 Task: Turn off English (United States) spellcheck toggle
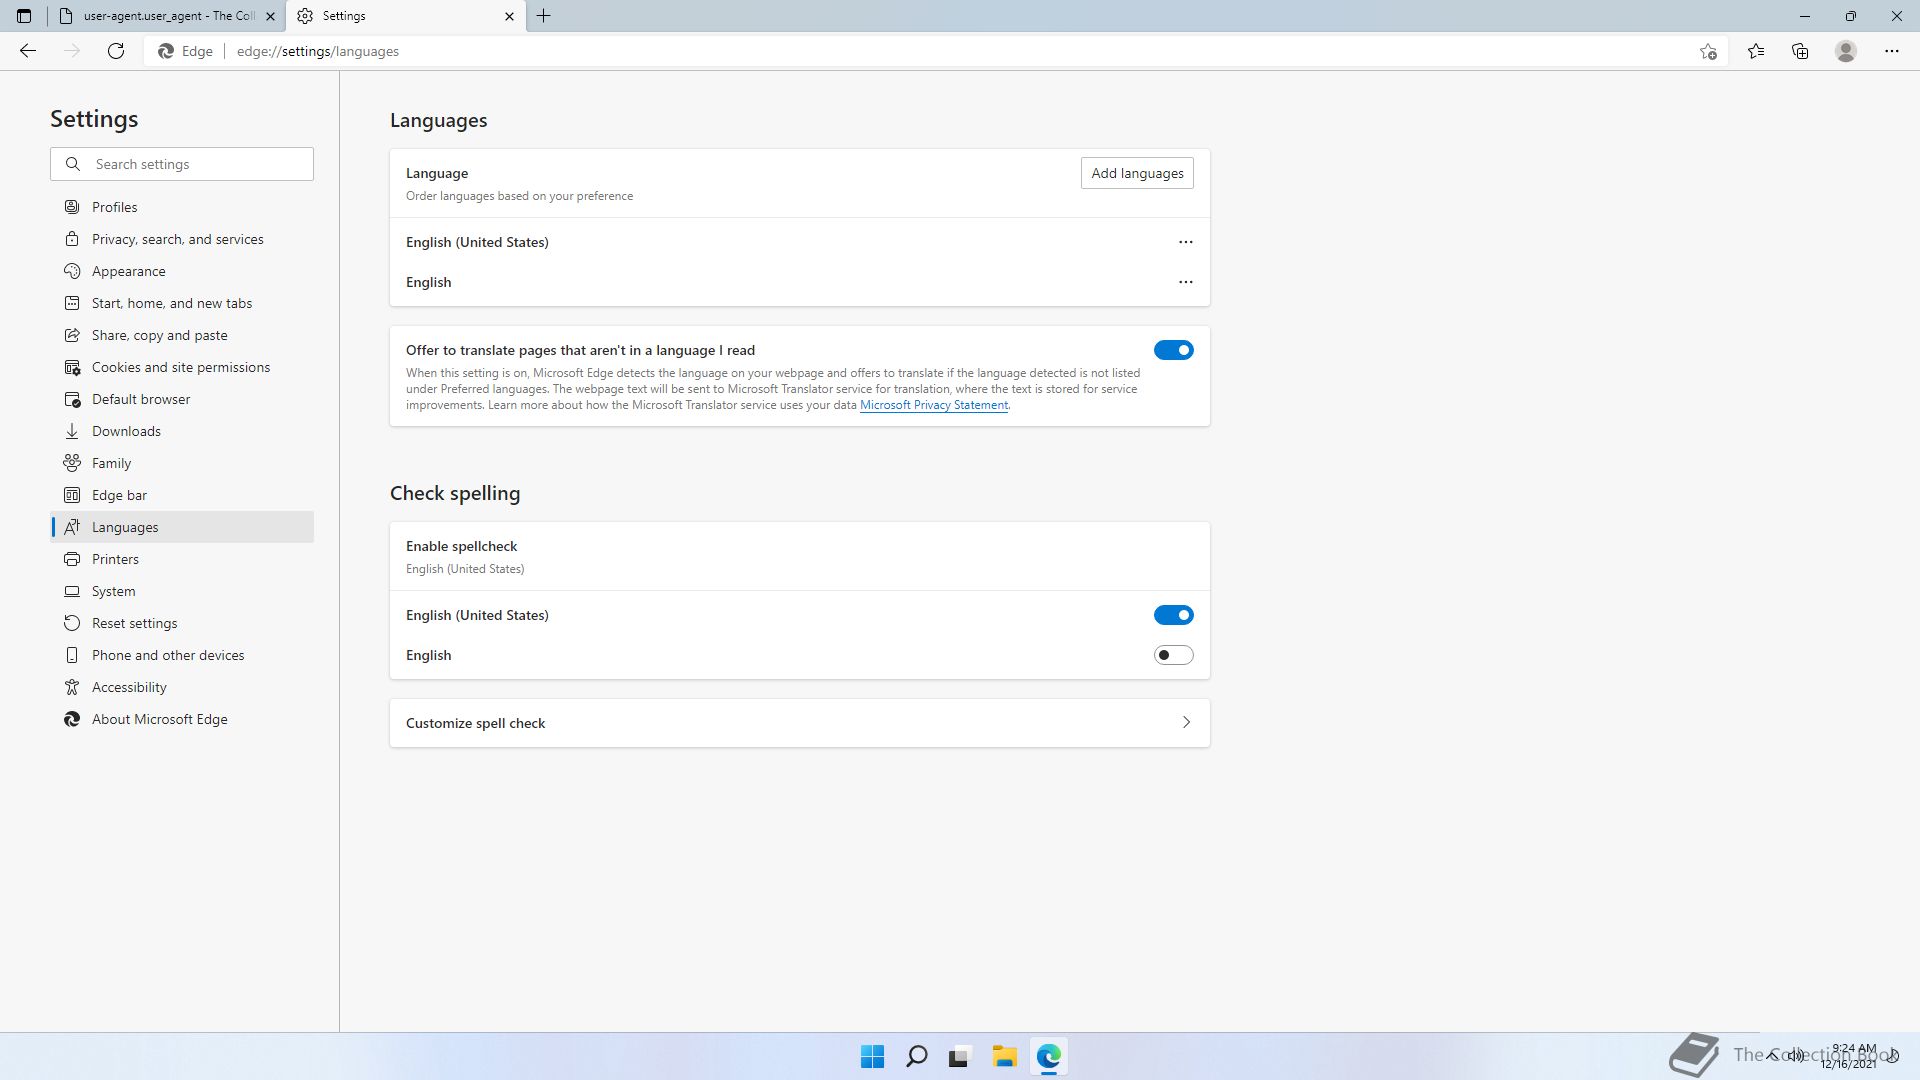1173,615
